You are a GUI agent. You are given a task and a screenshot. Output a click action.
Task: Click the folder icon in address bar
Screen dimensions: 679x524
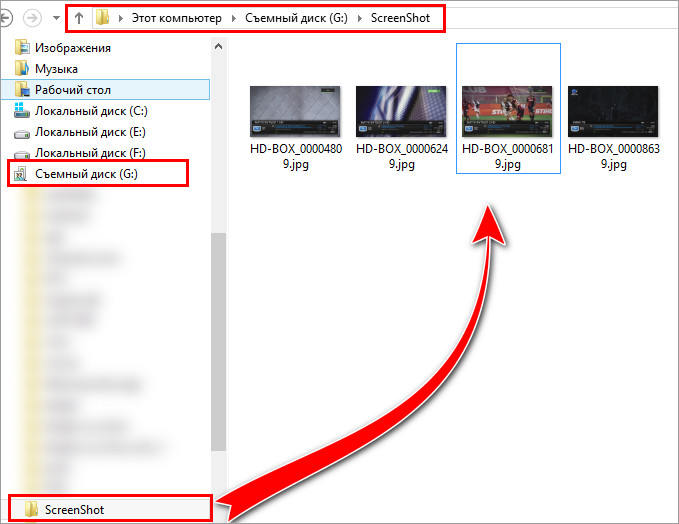(102, 18)
